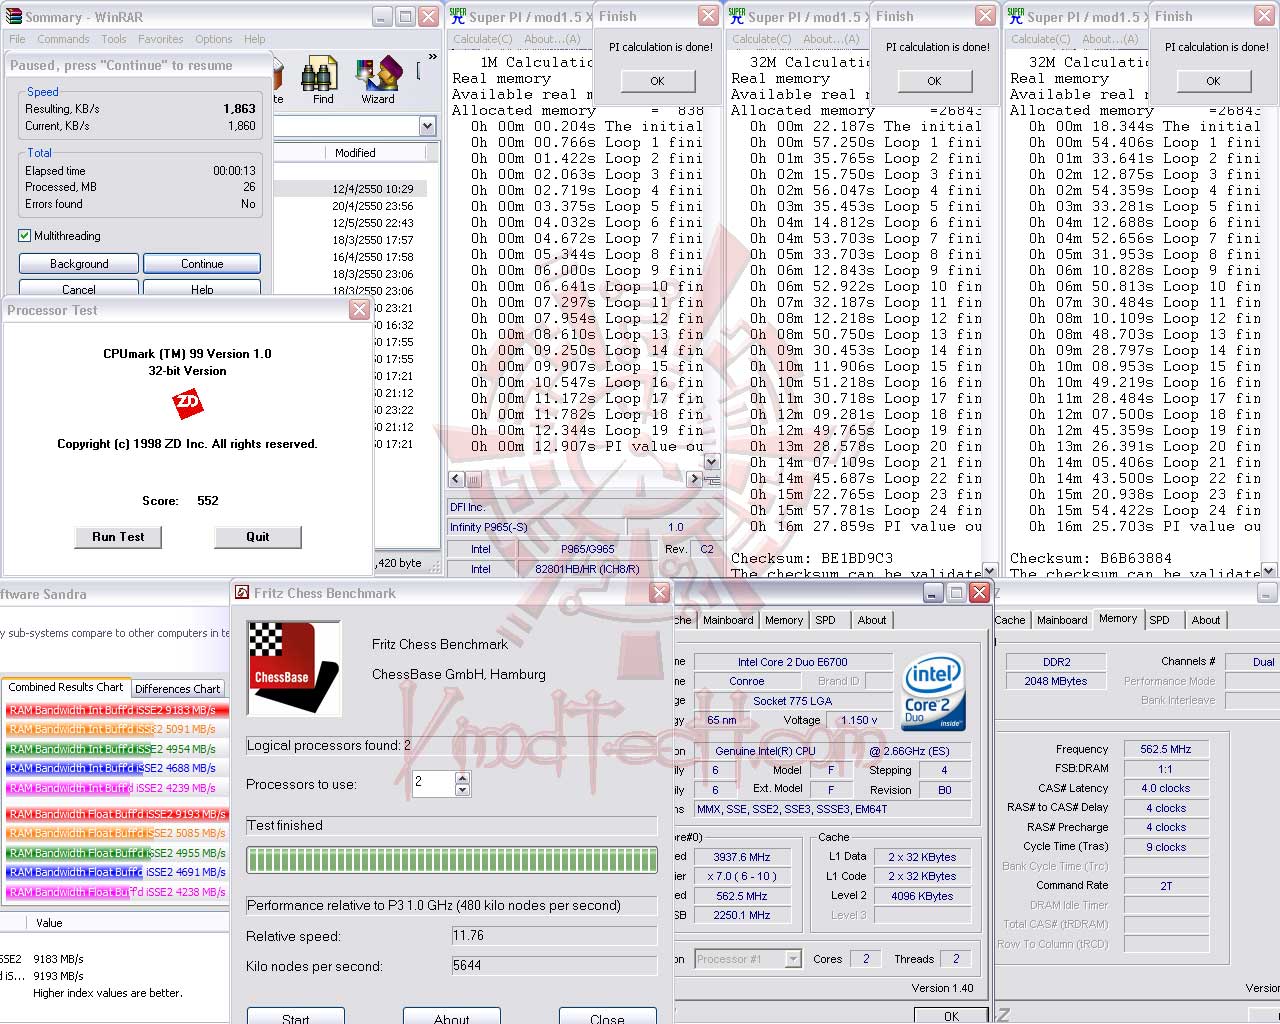Click Run Test in Processor Test
This screenshot has width=1280, height=1024.
pos(118,537)
